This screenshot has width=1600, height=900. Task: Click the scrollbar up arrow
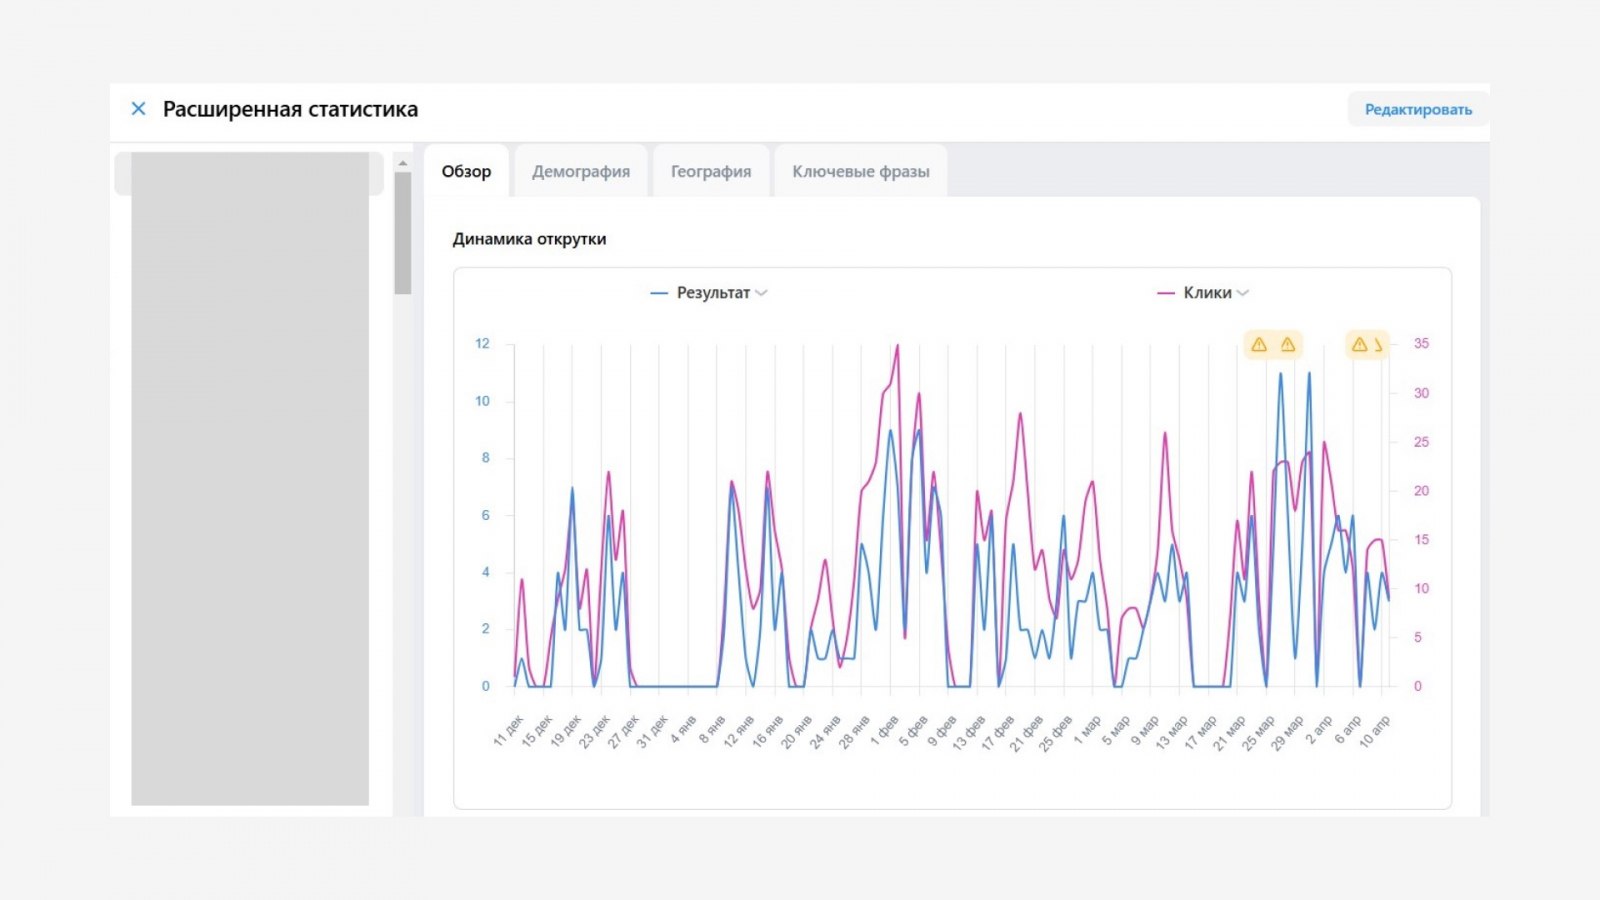(403, 163)
